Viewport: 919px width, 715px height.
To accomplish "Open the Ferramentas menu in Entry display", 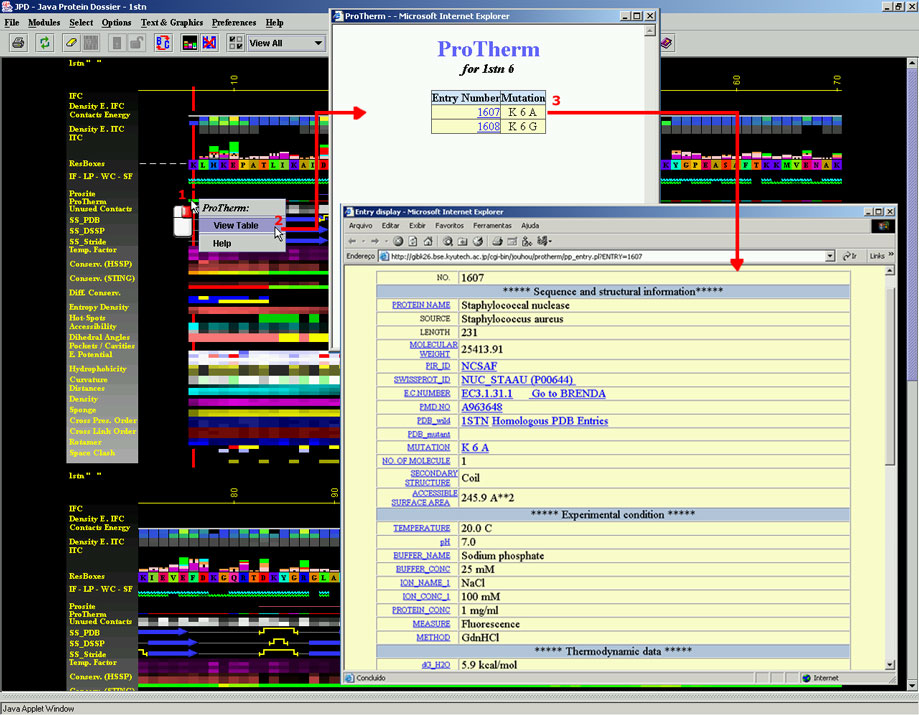I will pos(492,226).
